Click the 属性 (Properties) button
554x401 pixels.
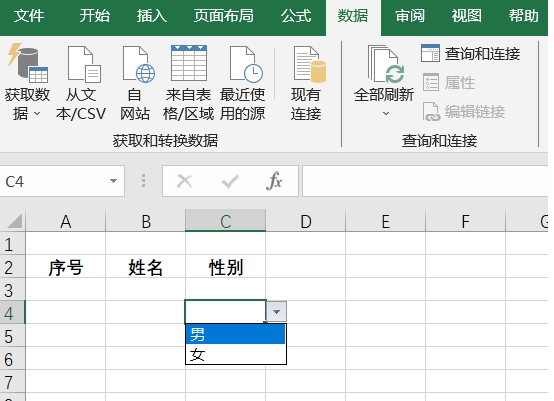click(449, 83)
